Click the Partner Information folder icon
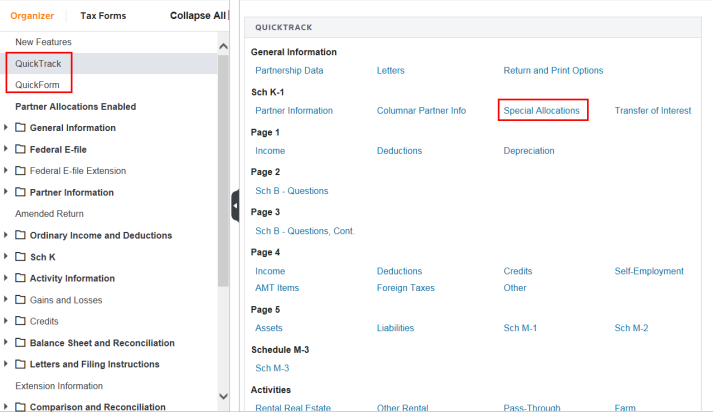Image resolution: width=713 pixels, height=412 pixels. 21,192
